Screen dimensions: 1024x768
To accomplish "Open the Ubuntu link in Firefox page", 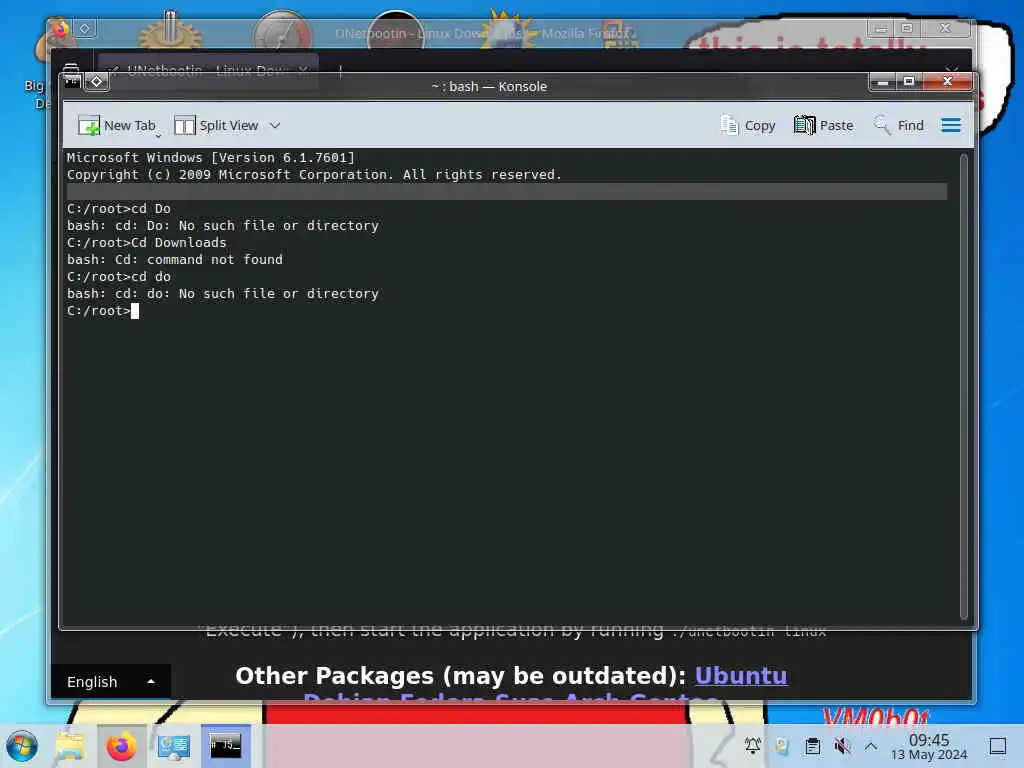I will coord(741,676).
